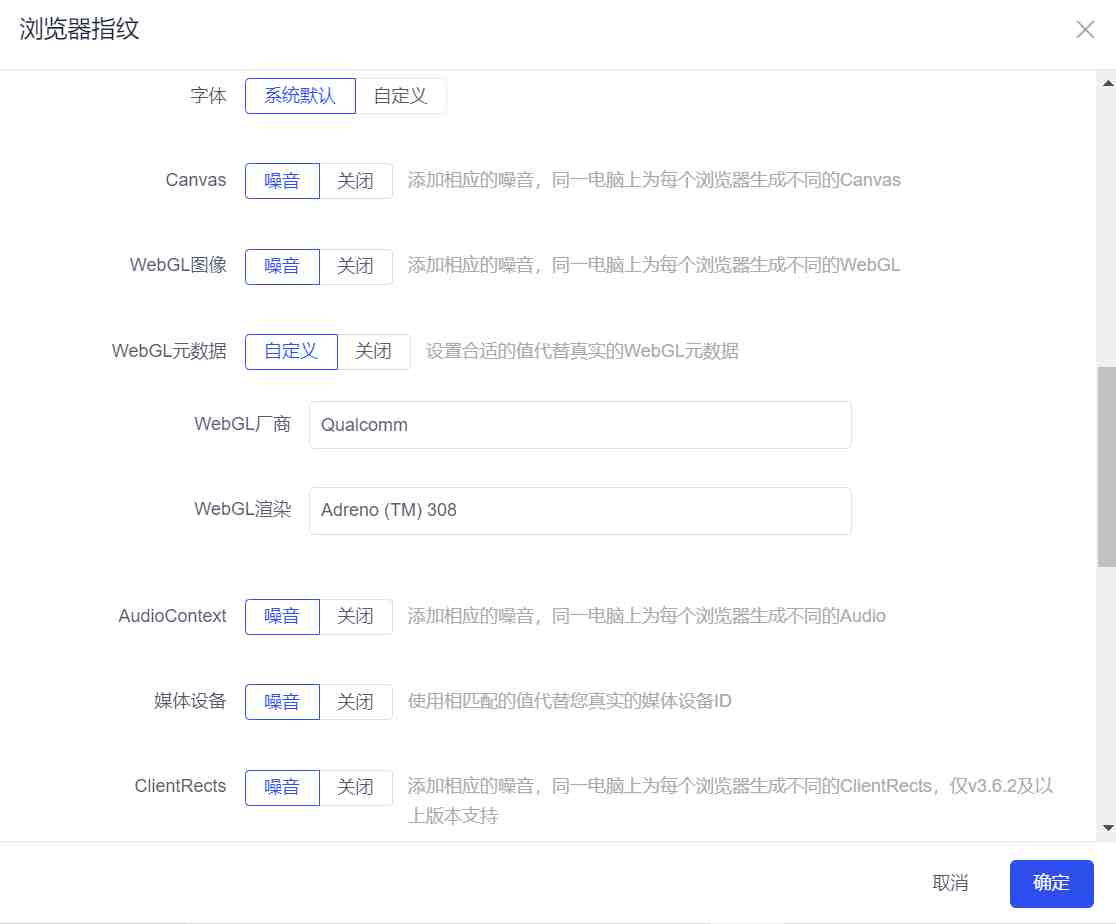Click the WebGL渲染 label
The height and width of the screenshot is (924, 1116).
(x=243, y=509)
